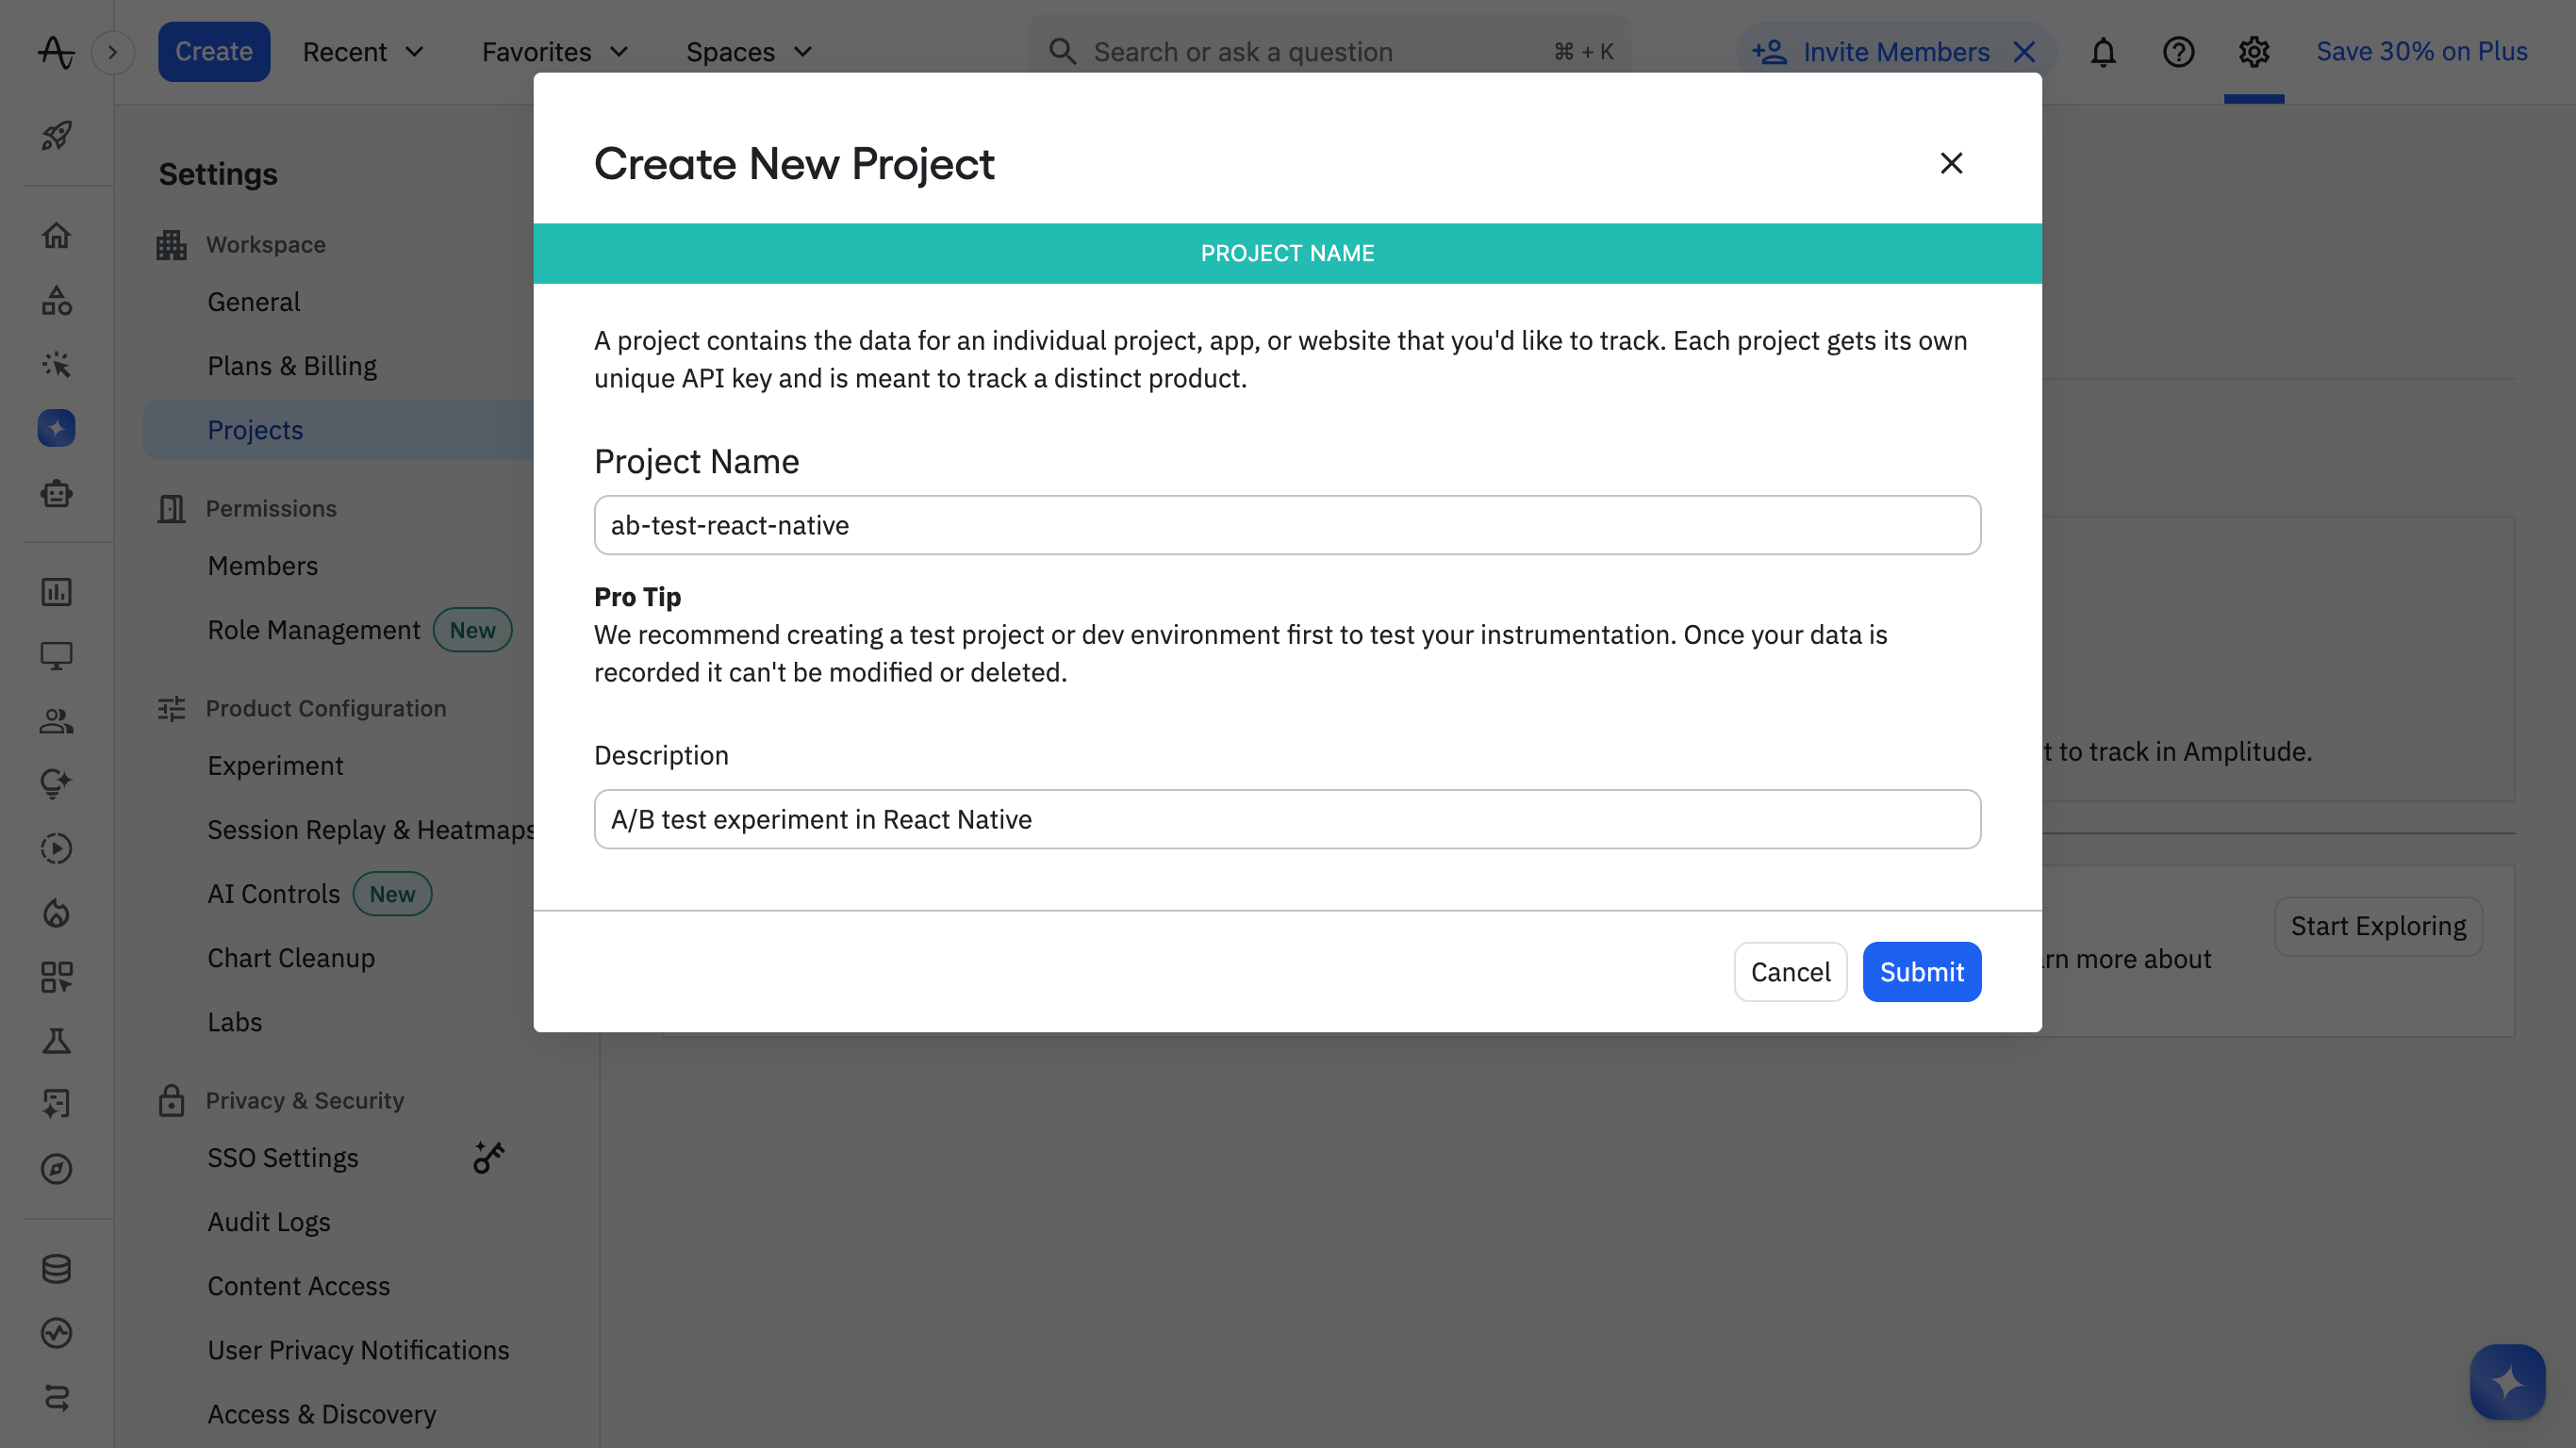Open the getting started rocket icon
Viewport: 2576px width, 1448px height.
tap(57, 137)
